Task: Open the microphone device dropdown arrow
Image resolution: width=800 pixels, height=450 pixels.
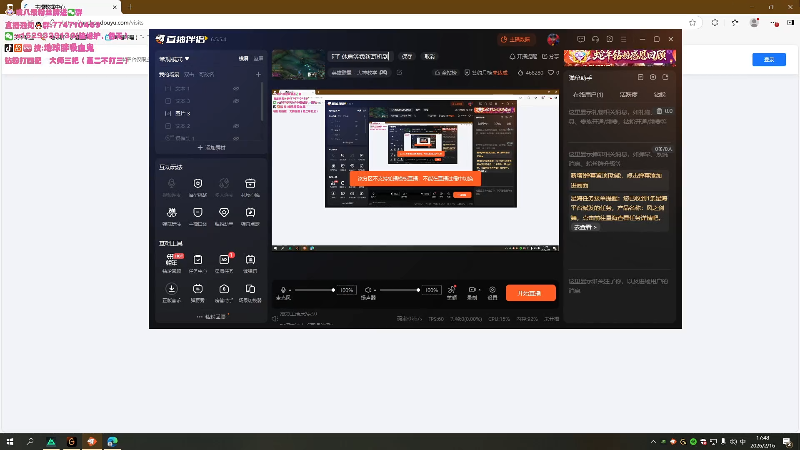Action: click(290, 290)
